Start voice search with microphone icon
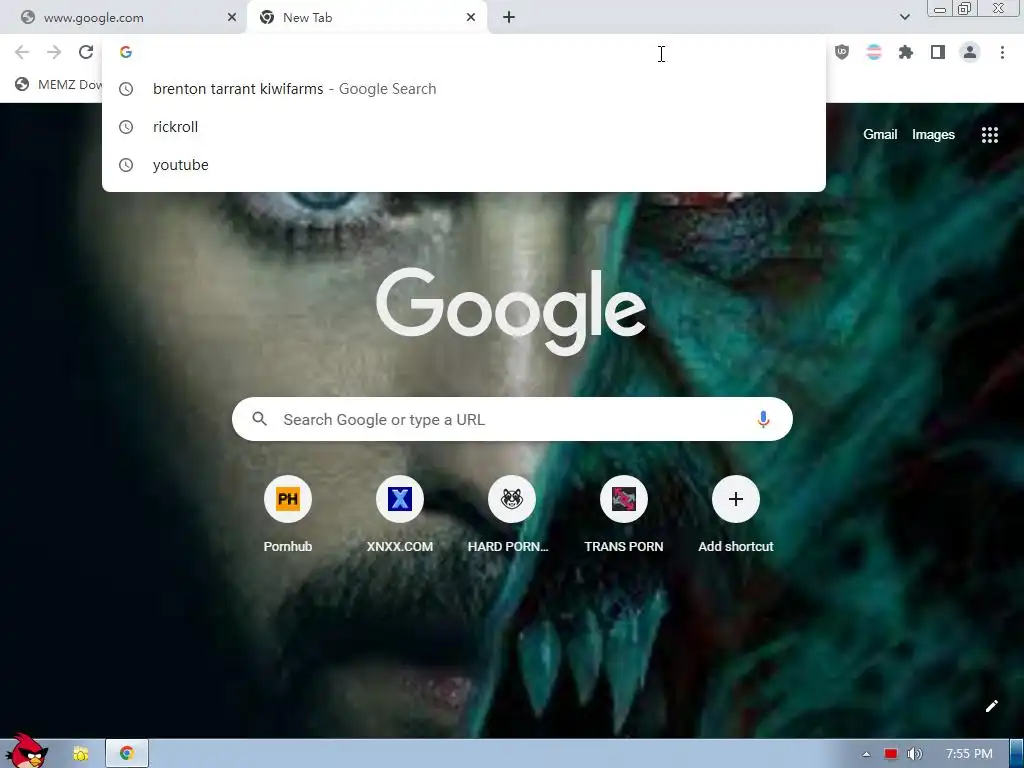Viewport: 1024px width, 768px height. point(763,419)
